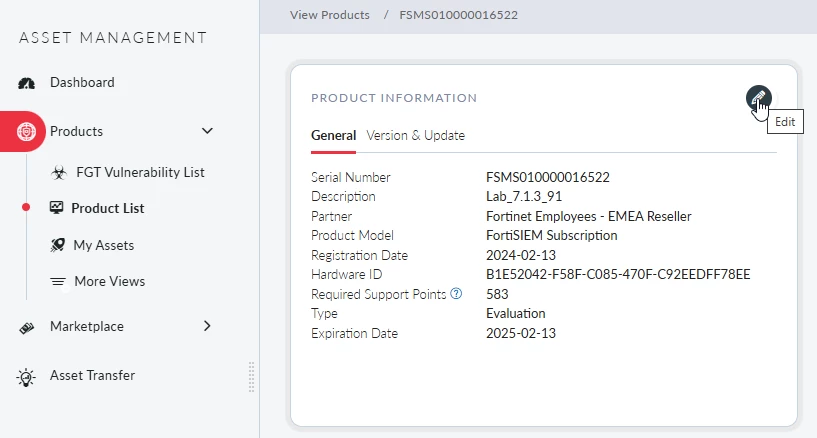Click the red Products globe icon
The height and width of the screenshot is (438, 817).
(26, 131)
